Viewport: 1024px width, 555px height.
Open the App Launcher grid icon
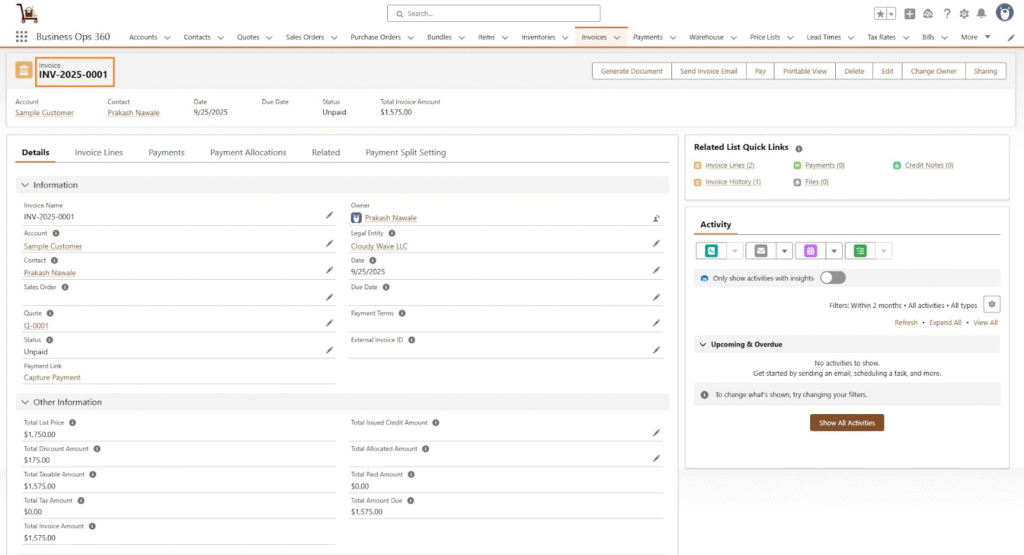pos(21,37)
